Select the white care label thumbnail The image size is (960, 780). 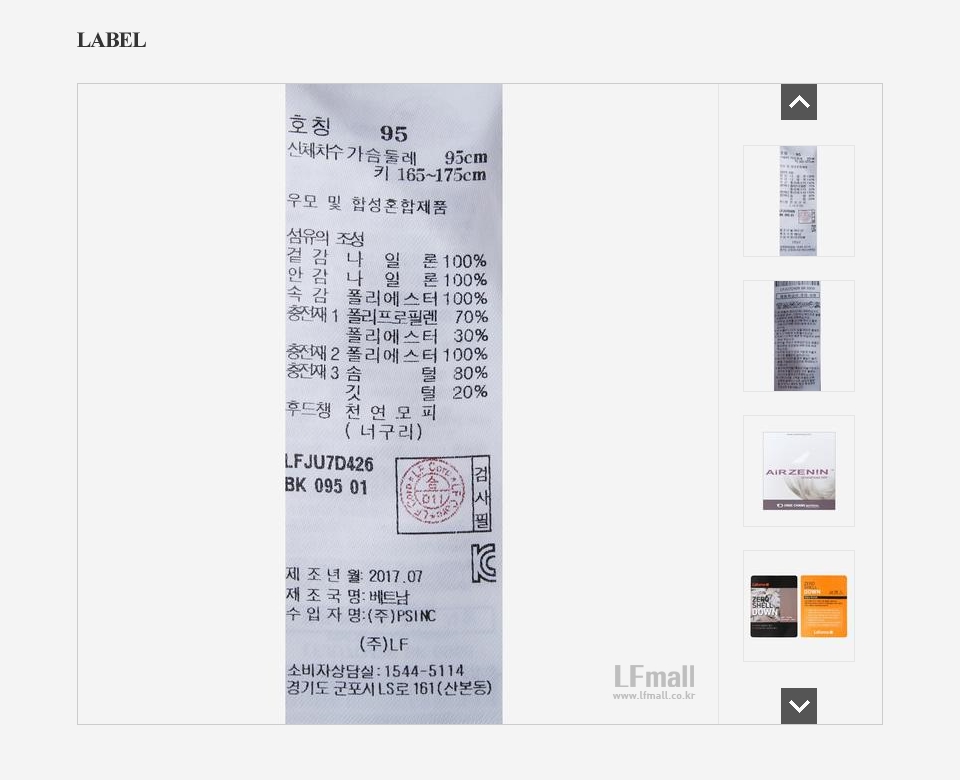tap(798, 201)
